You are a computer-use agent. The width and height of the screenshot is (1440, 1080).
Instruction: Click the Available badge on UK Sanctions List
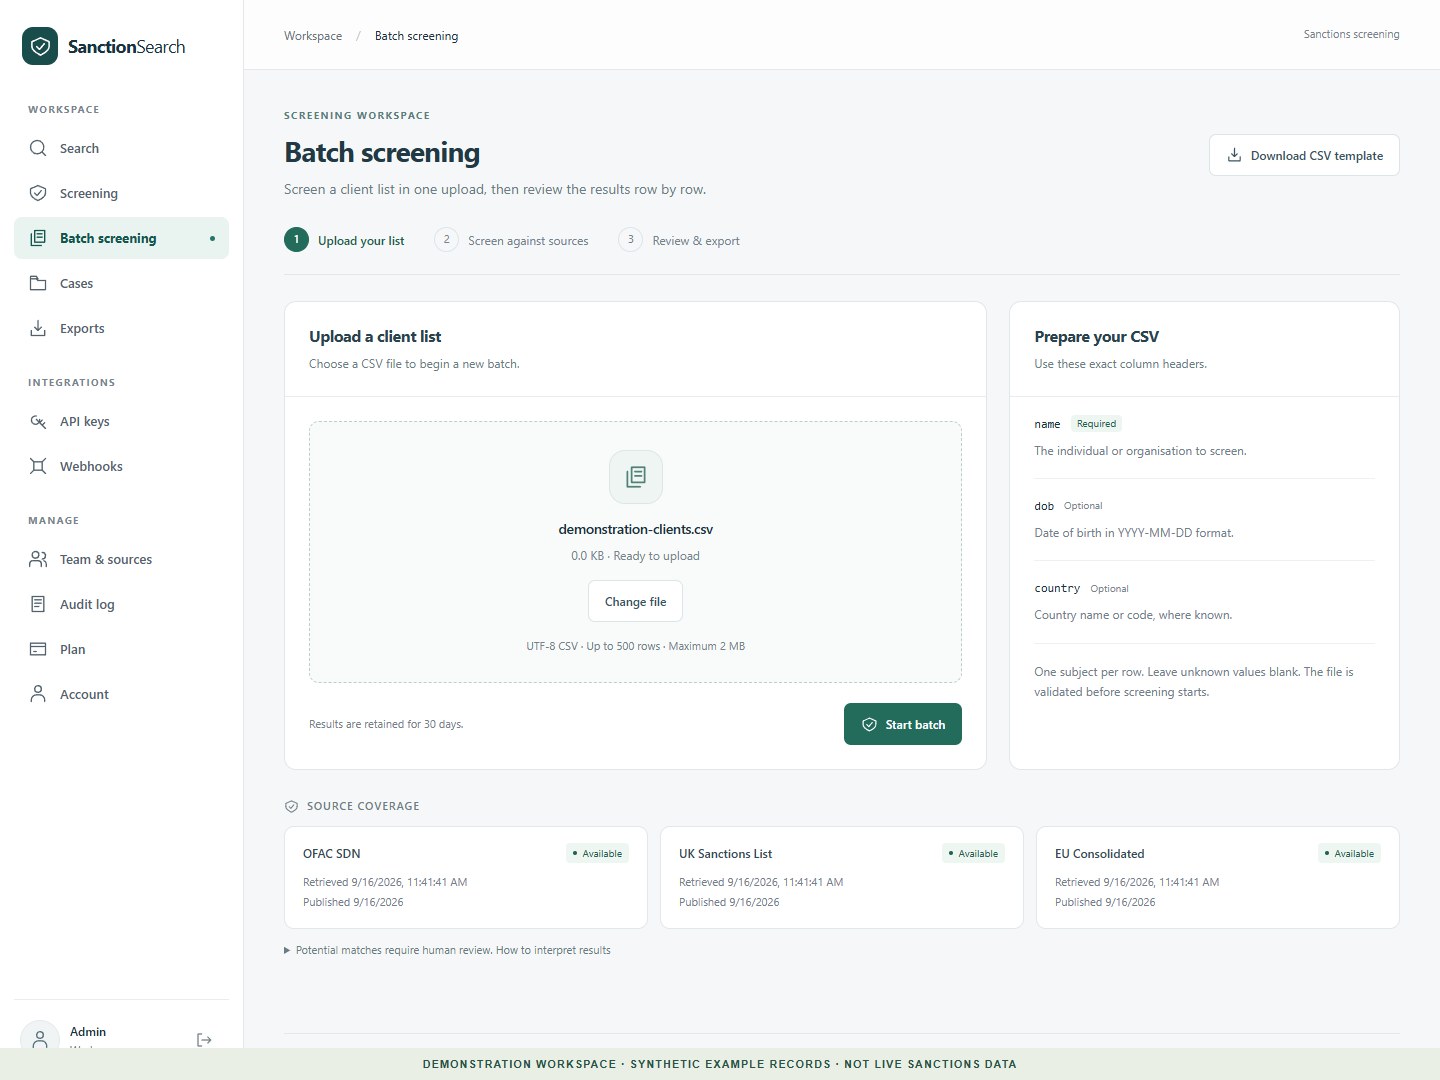pos(973,853)
